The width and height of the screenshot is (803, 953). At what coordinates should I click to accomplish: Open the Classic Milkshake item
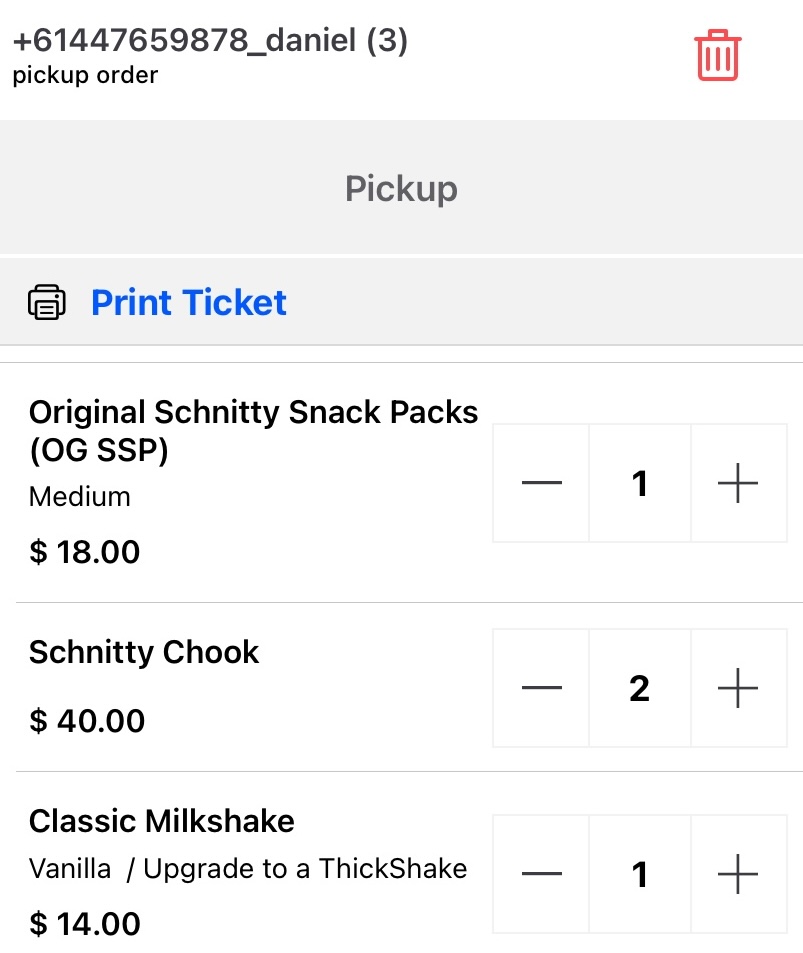click(162, 821)
